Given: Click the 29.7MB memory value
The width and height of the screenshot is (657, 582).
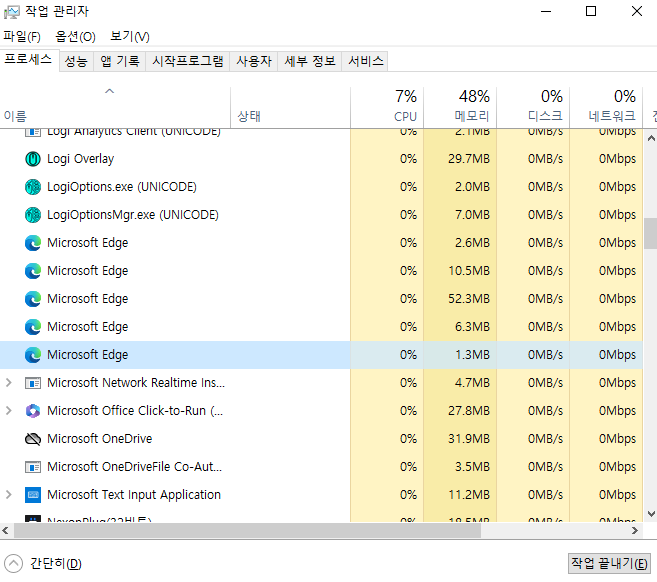Looking at the screenshot, I should (468, 159).
